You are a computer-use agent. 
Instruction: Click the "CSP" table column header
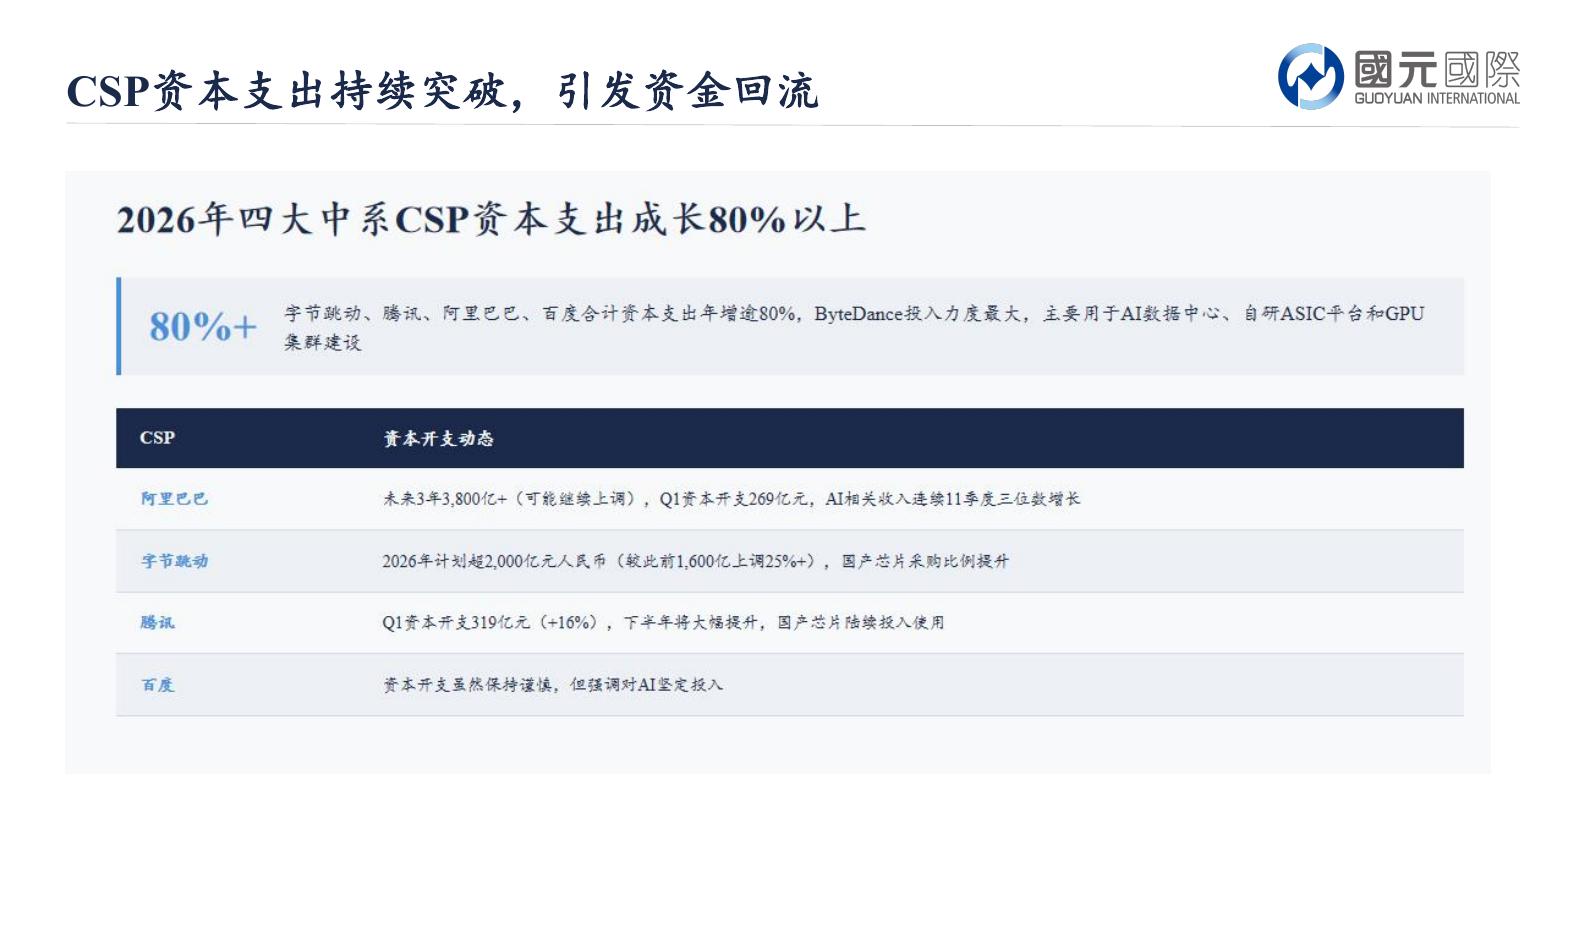pos(157,437)
